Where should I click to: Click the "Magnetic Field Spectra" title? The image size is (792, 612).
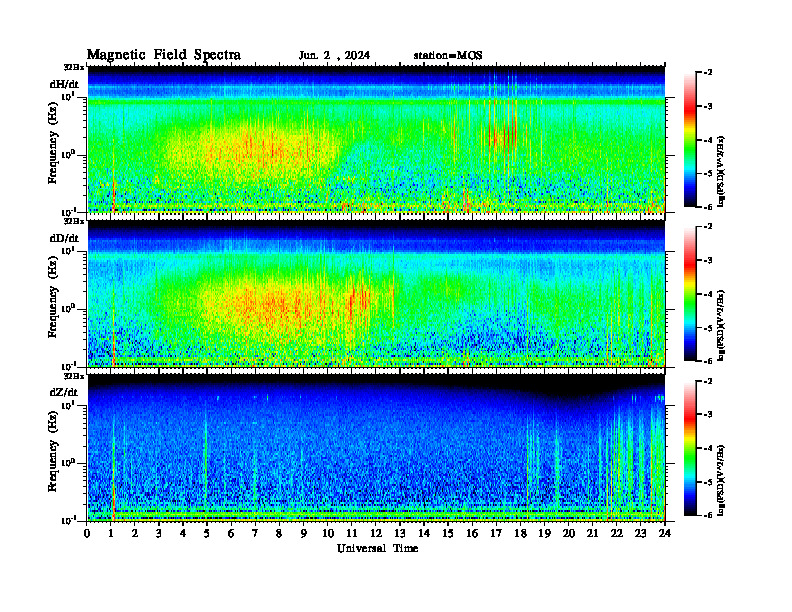[x=164, y=55]
